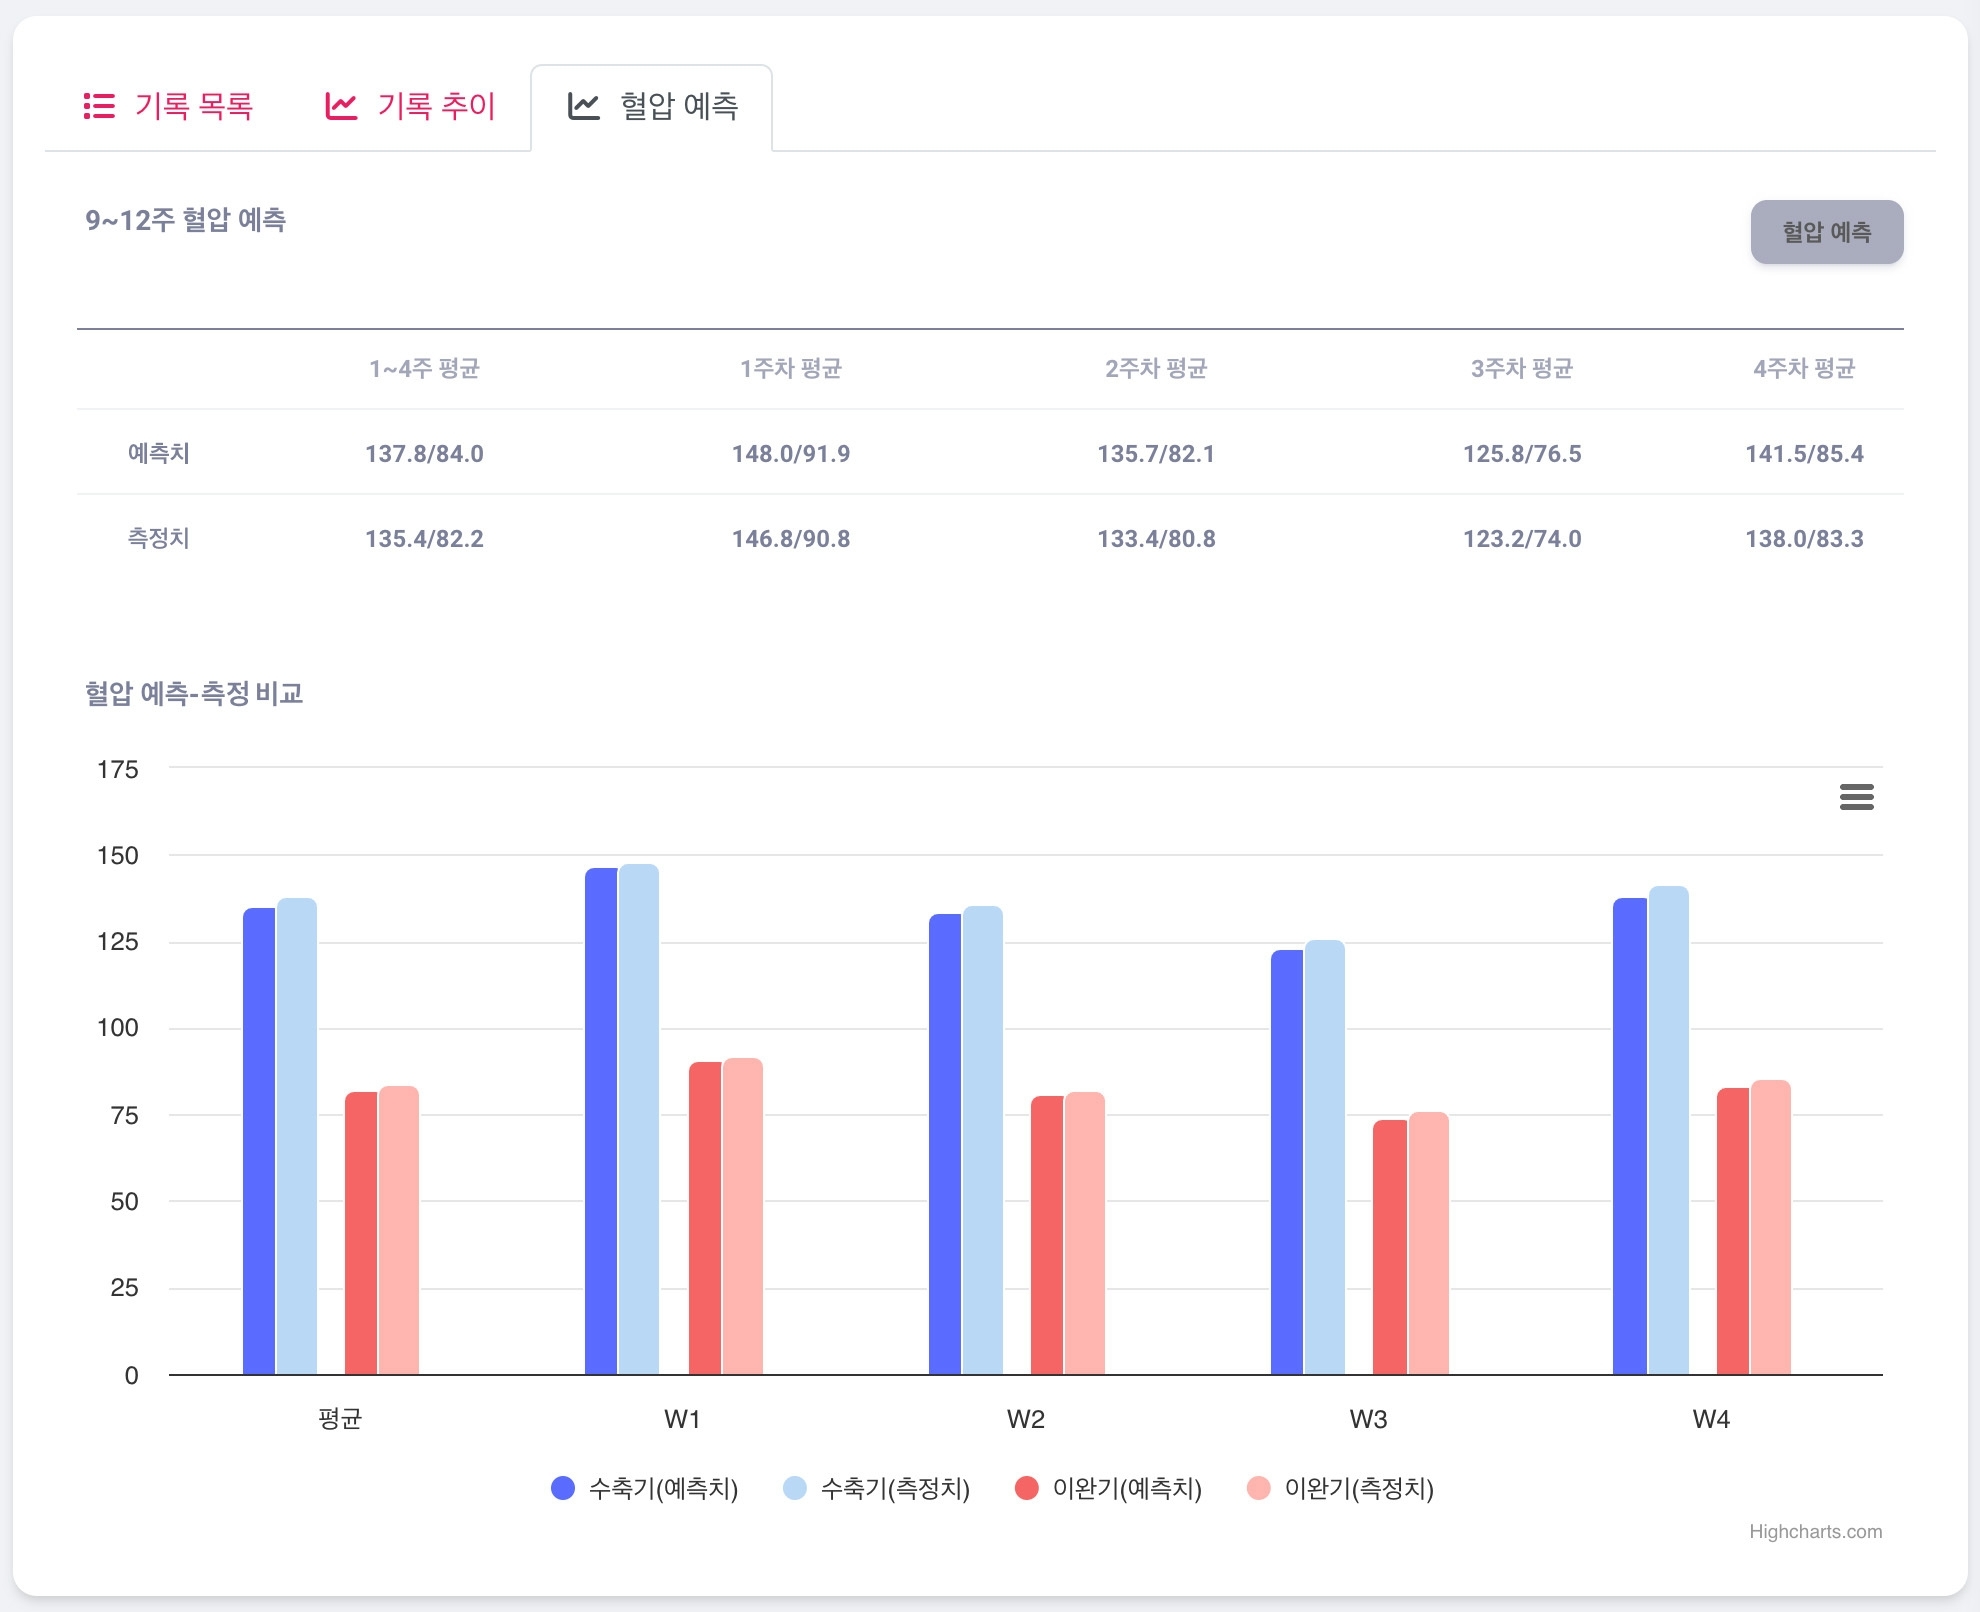This screenshot has height=1612, width=1980.
Task: Select the 혈압 예측 tab
Action: [x=678, y=106]
